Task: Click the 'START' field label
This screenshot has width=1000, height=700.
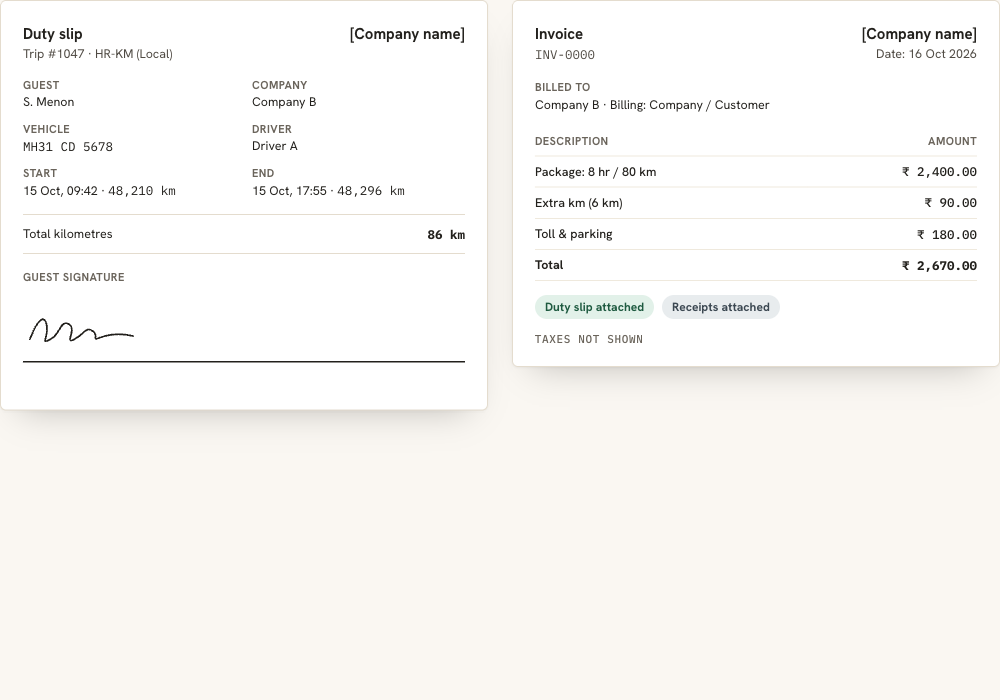Action: [40, 173]
